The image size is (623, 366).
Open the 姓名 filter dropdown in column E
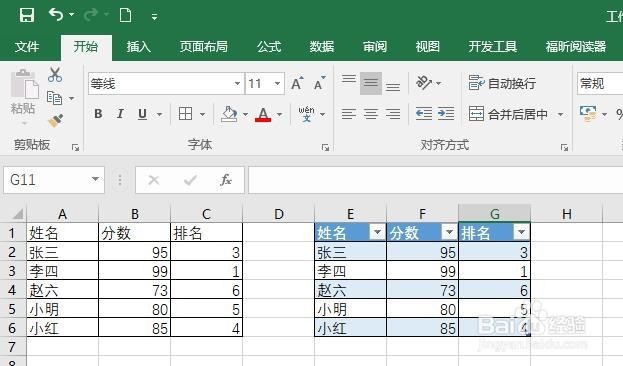click(x=377, y=232)
